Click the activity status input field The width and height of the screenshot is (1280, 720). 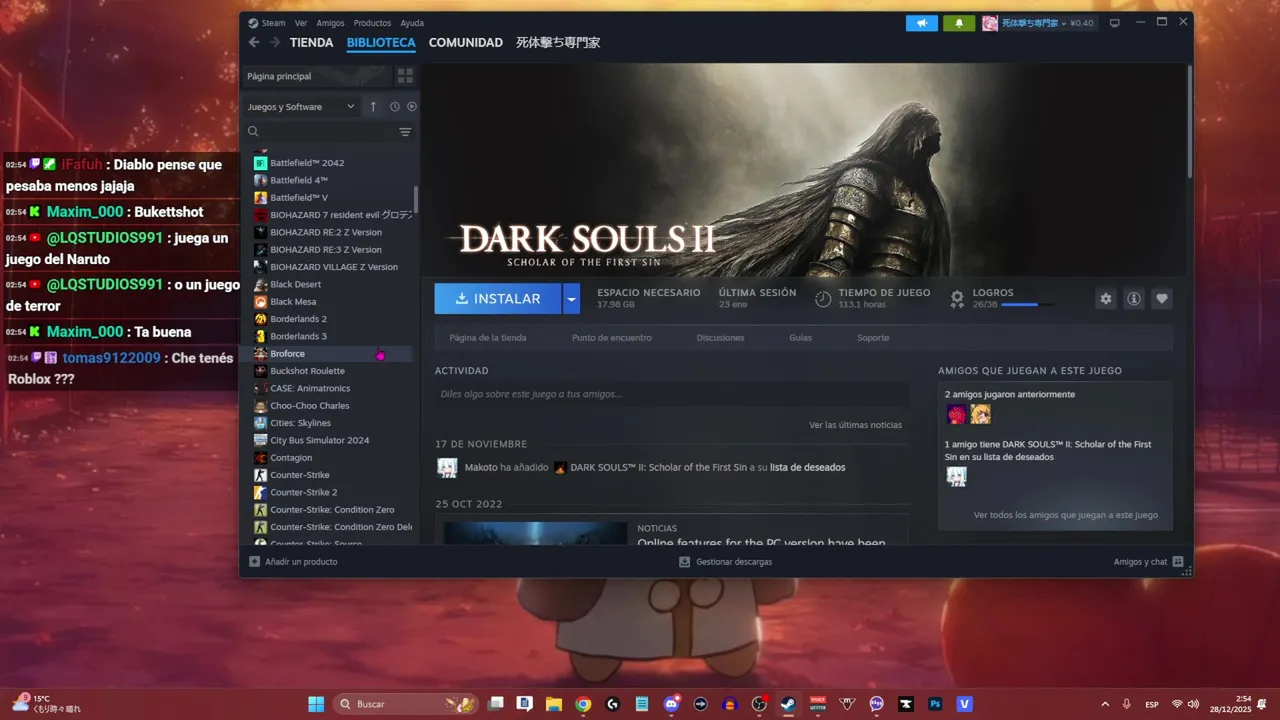click(672, 394)
